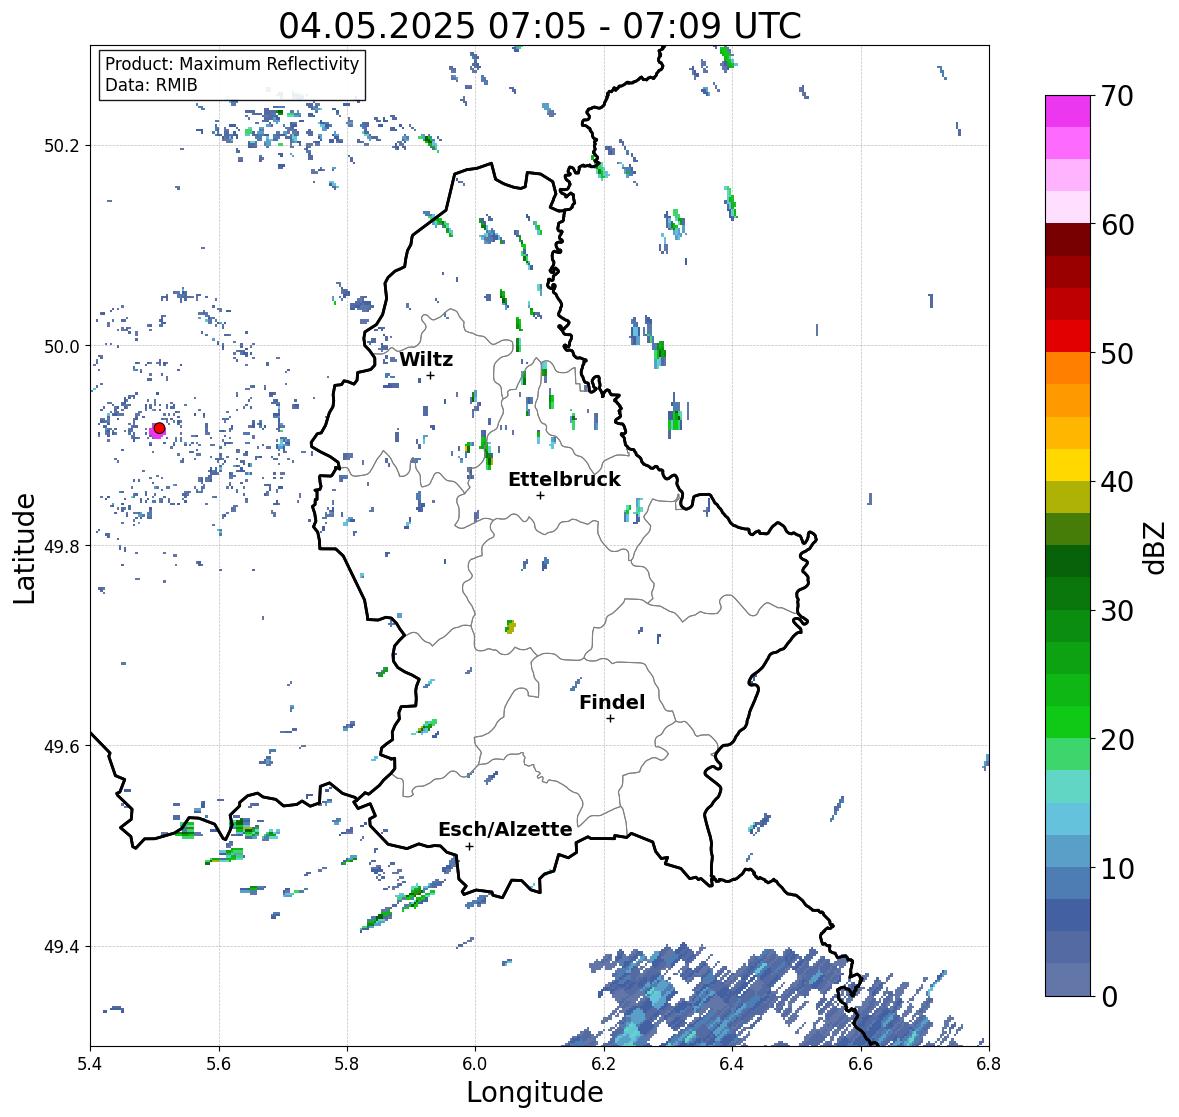
Task: Click the 49.8 latitude tick label
Action: click(62, 546)
